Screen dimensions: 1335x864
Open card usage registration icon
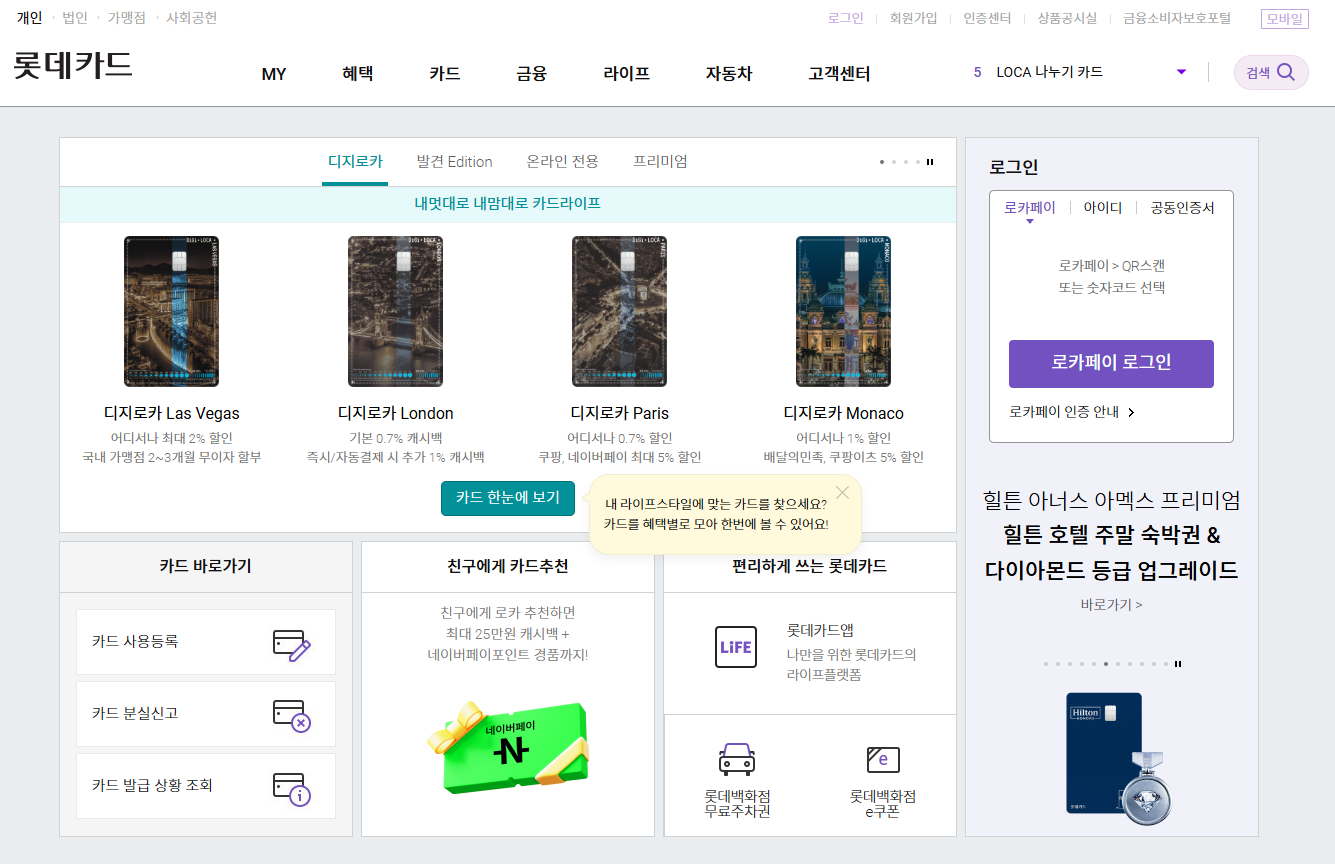click(292, 645)
